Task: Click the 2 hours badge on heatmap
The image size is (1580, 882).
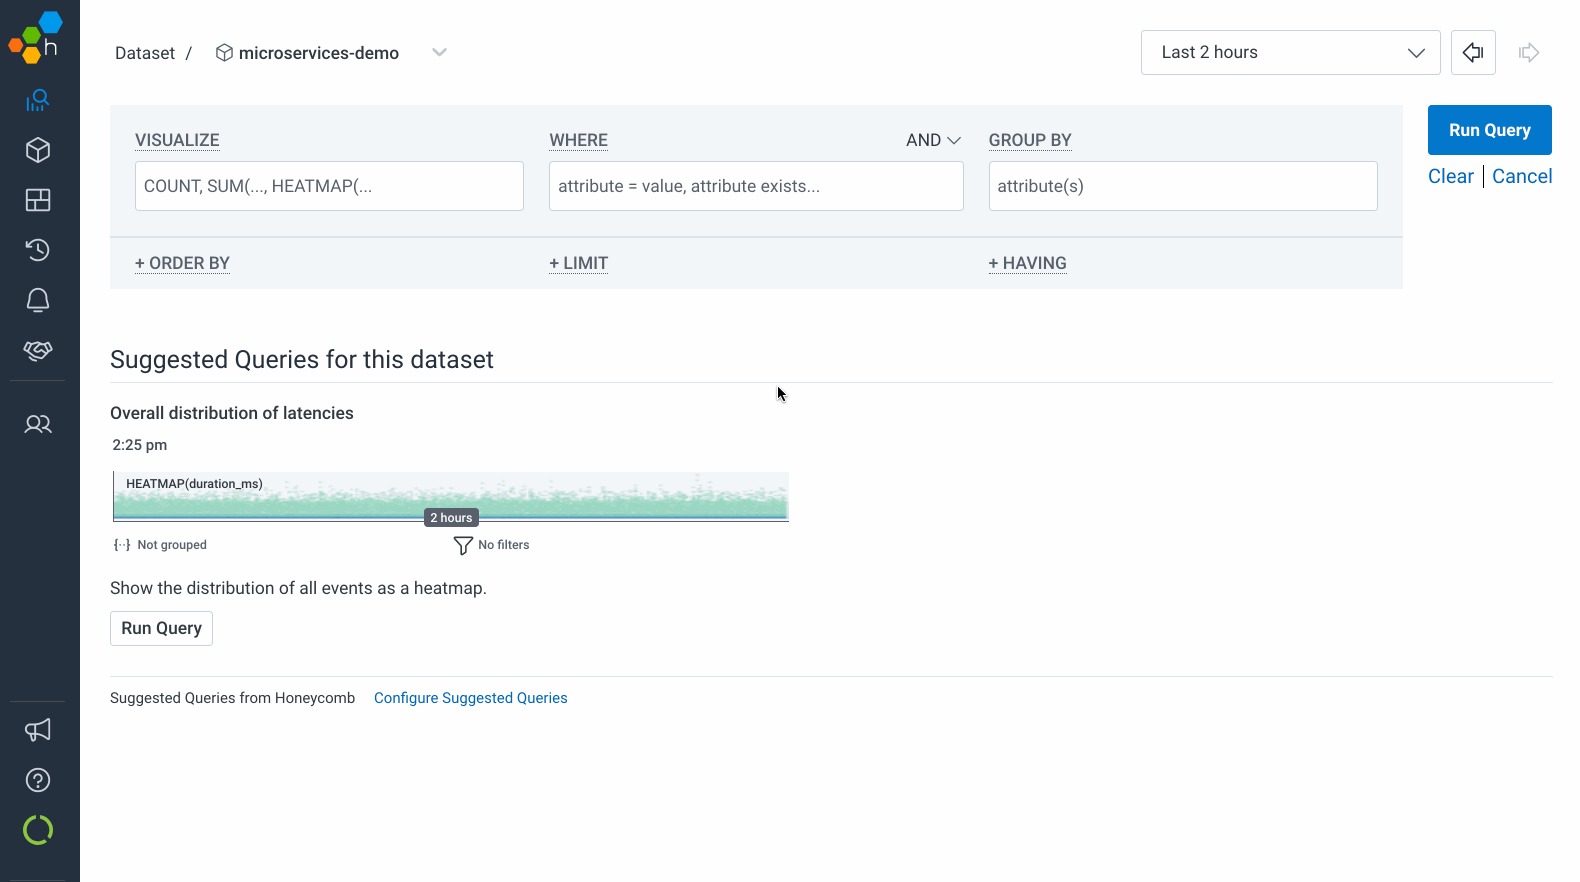Action: (451, 517)
